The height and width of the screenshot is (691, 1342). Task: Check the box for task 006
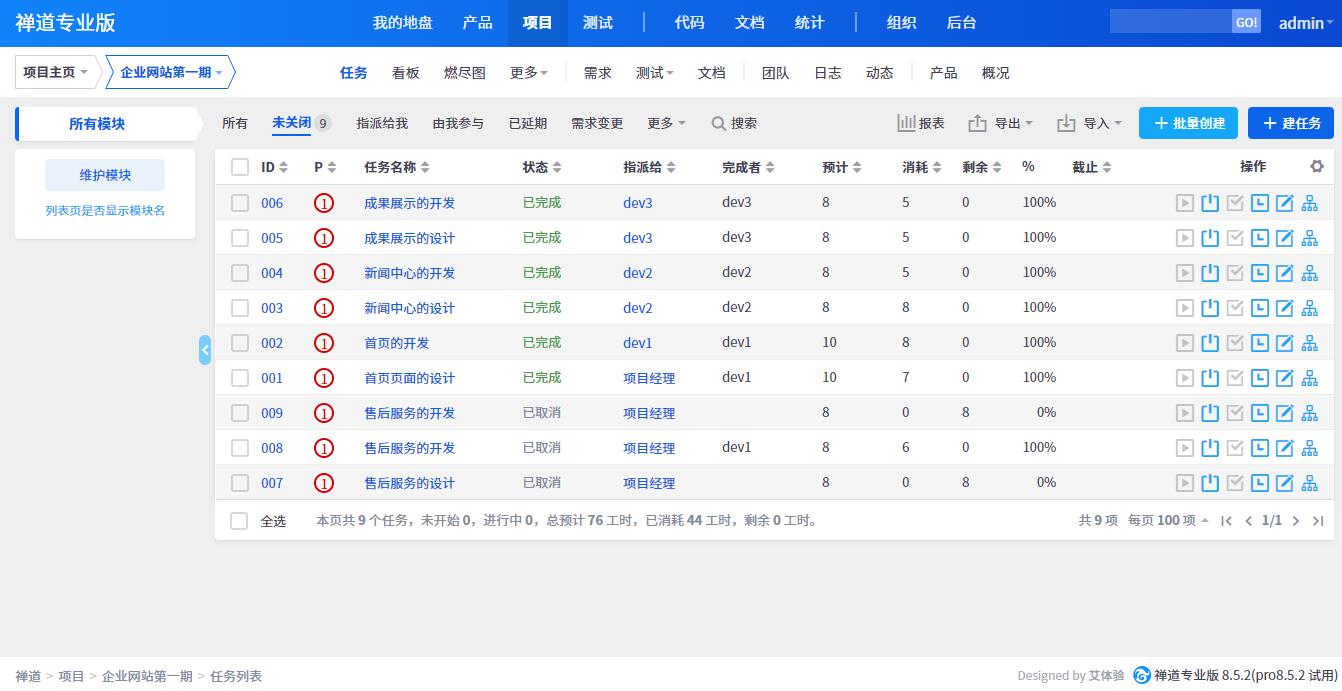tap(240, 203)
